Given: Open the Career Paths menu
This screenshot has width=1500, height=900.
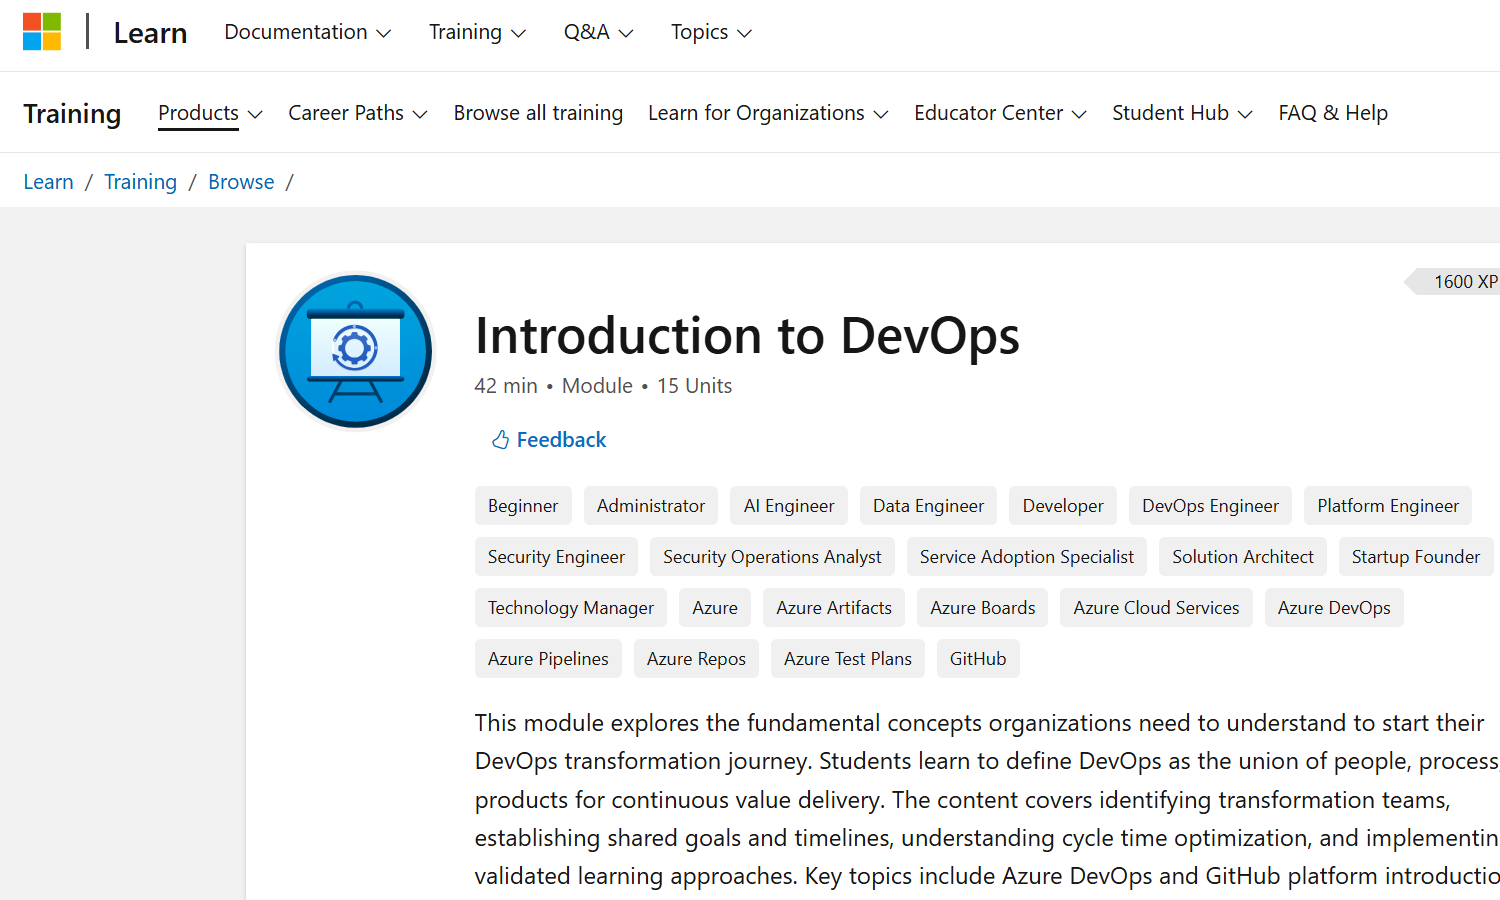Looking at the screenshot, I should [x=357, y=113].
